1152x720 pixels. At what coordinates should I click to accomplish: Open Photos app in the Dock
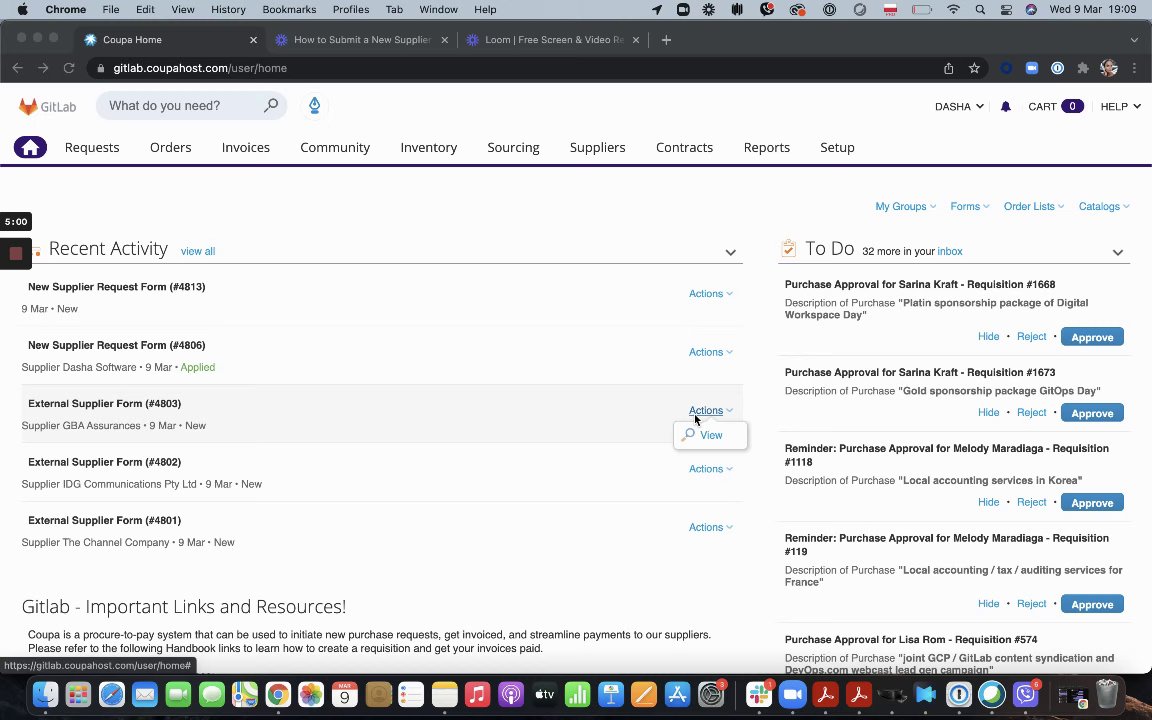tap(311, 694)
